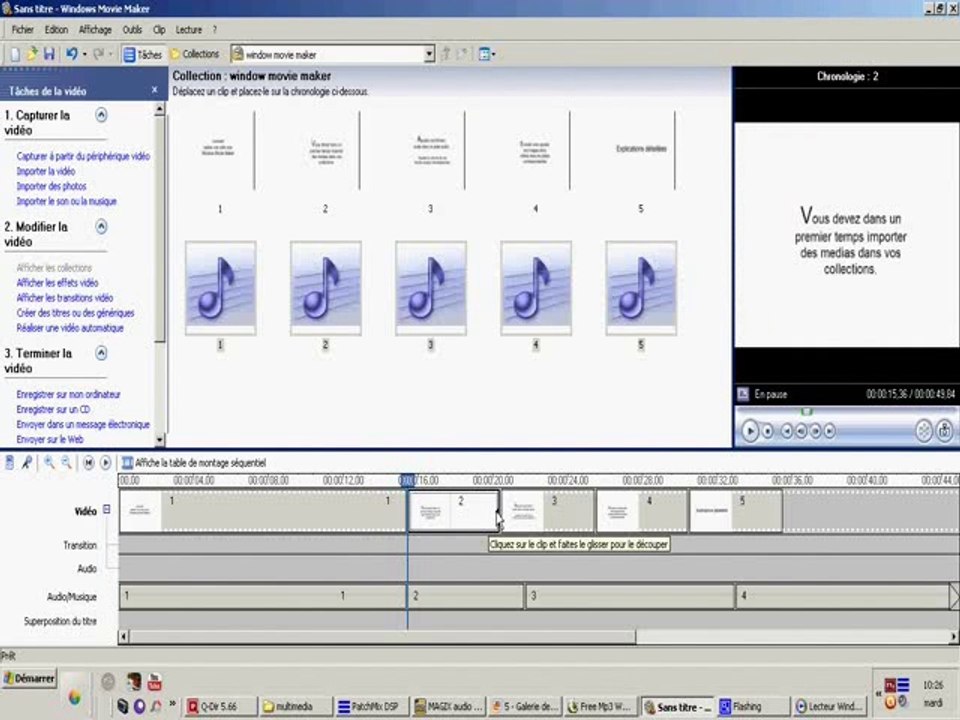
Task: Click the New project icon
Action: pyautogui.click(x=15, y=54)
